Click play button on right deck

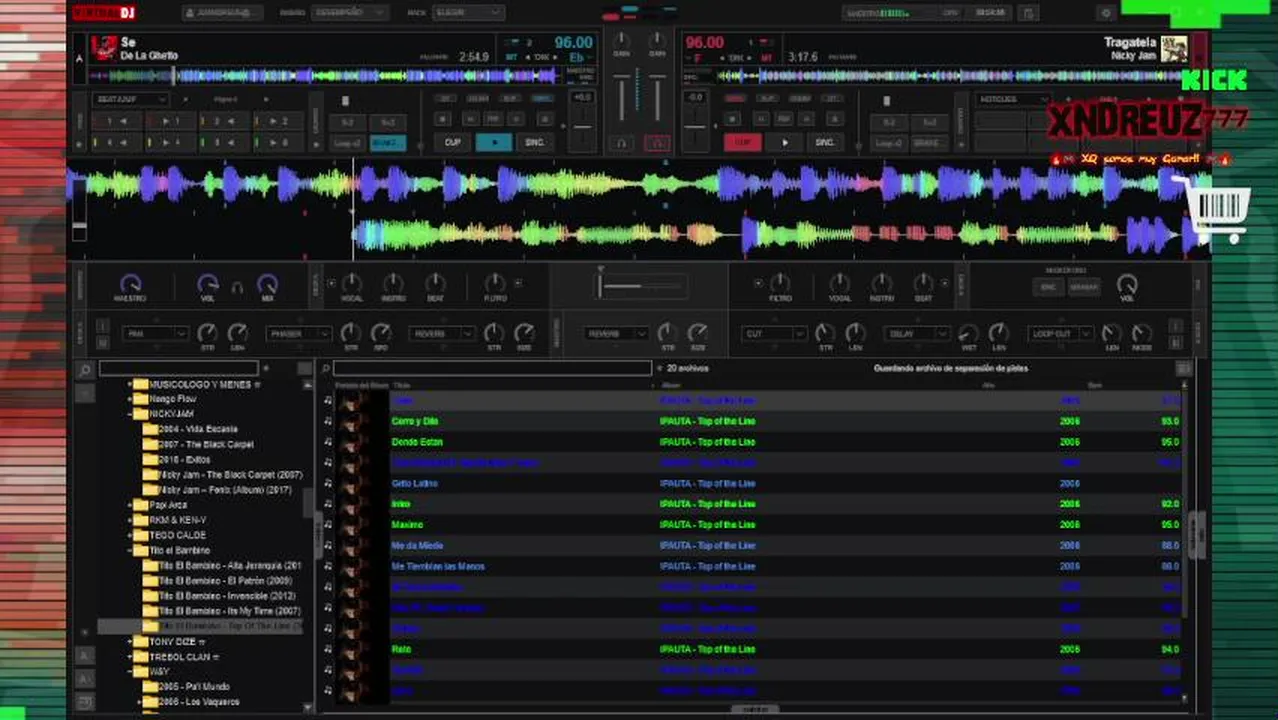[x=785, y=142]
